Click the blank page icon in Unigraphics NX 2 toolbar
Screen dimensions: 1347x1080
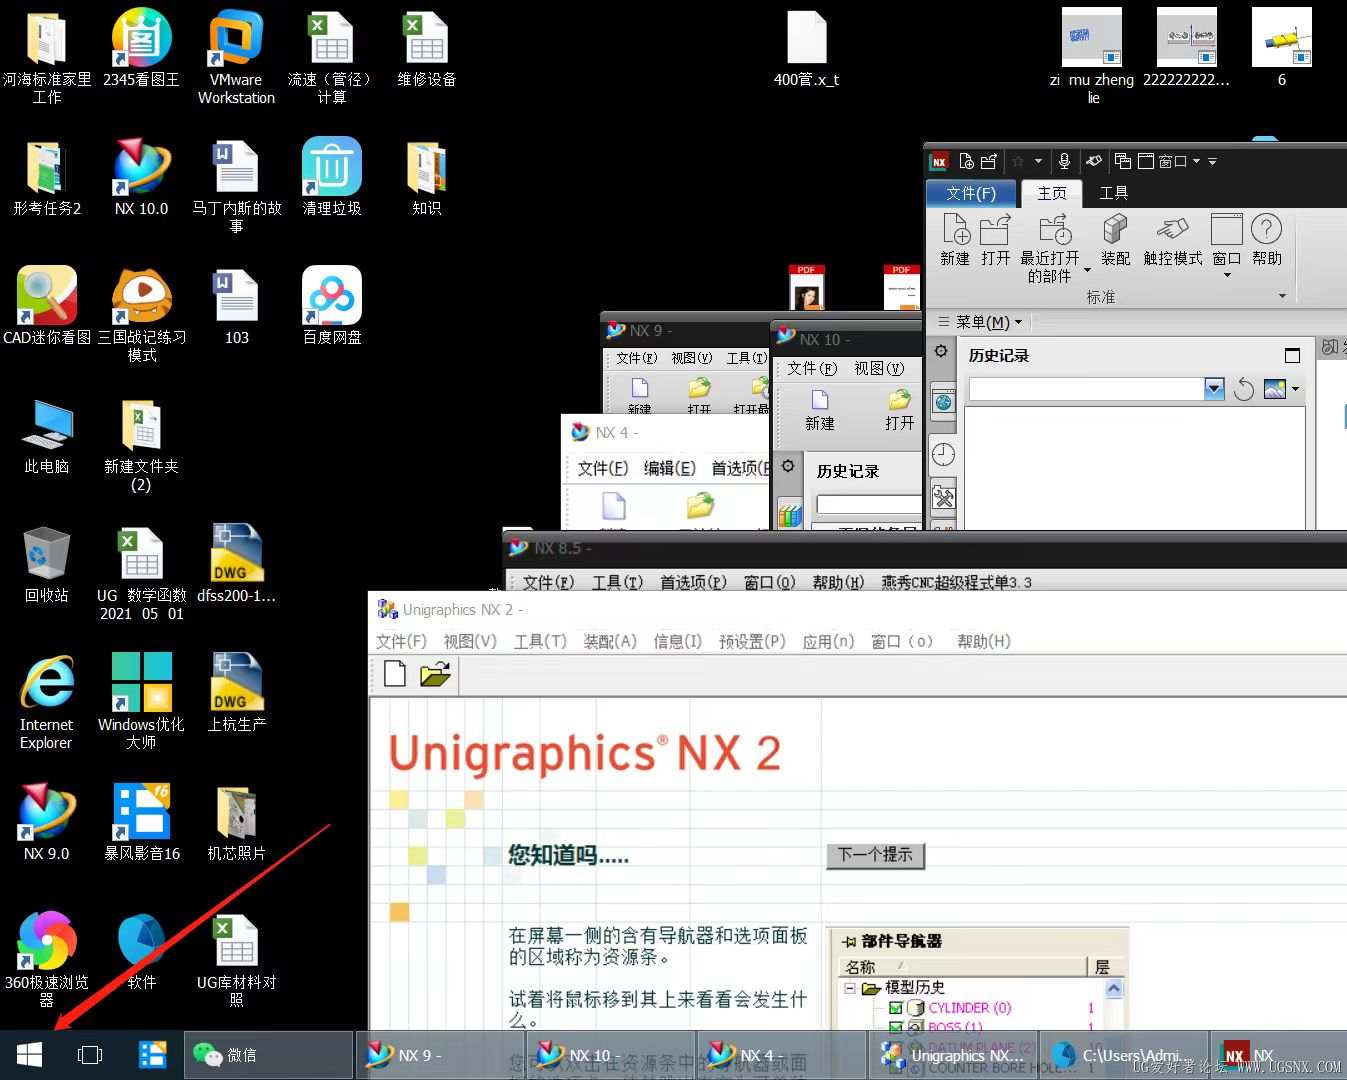click(395, 674)
